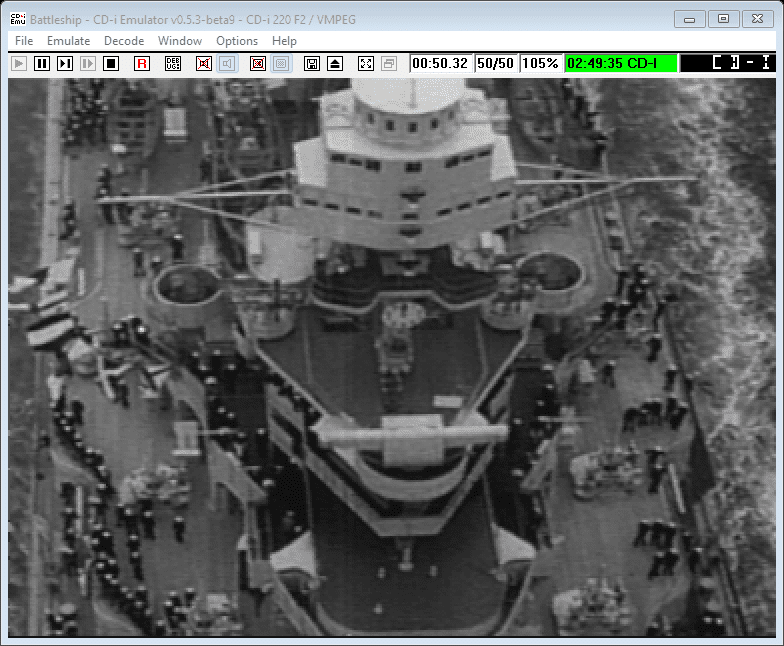Click the green disc time CD-I indicator
Image resolution: width=784 pixels, height=646 pixels.
point(621,63)
